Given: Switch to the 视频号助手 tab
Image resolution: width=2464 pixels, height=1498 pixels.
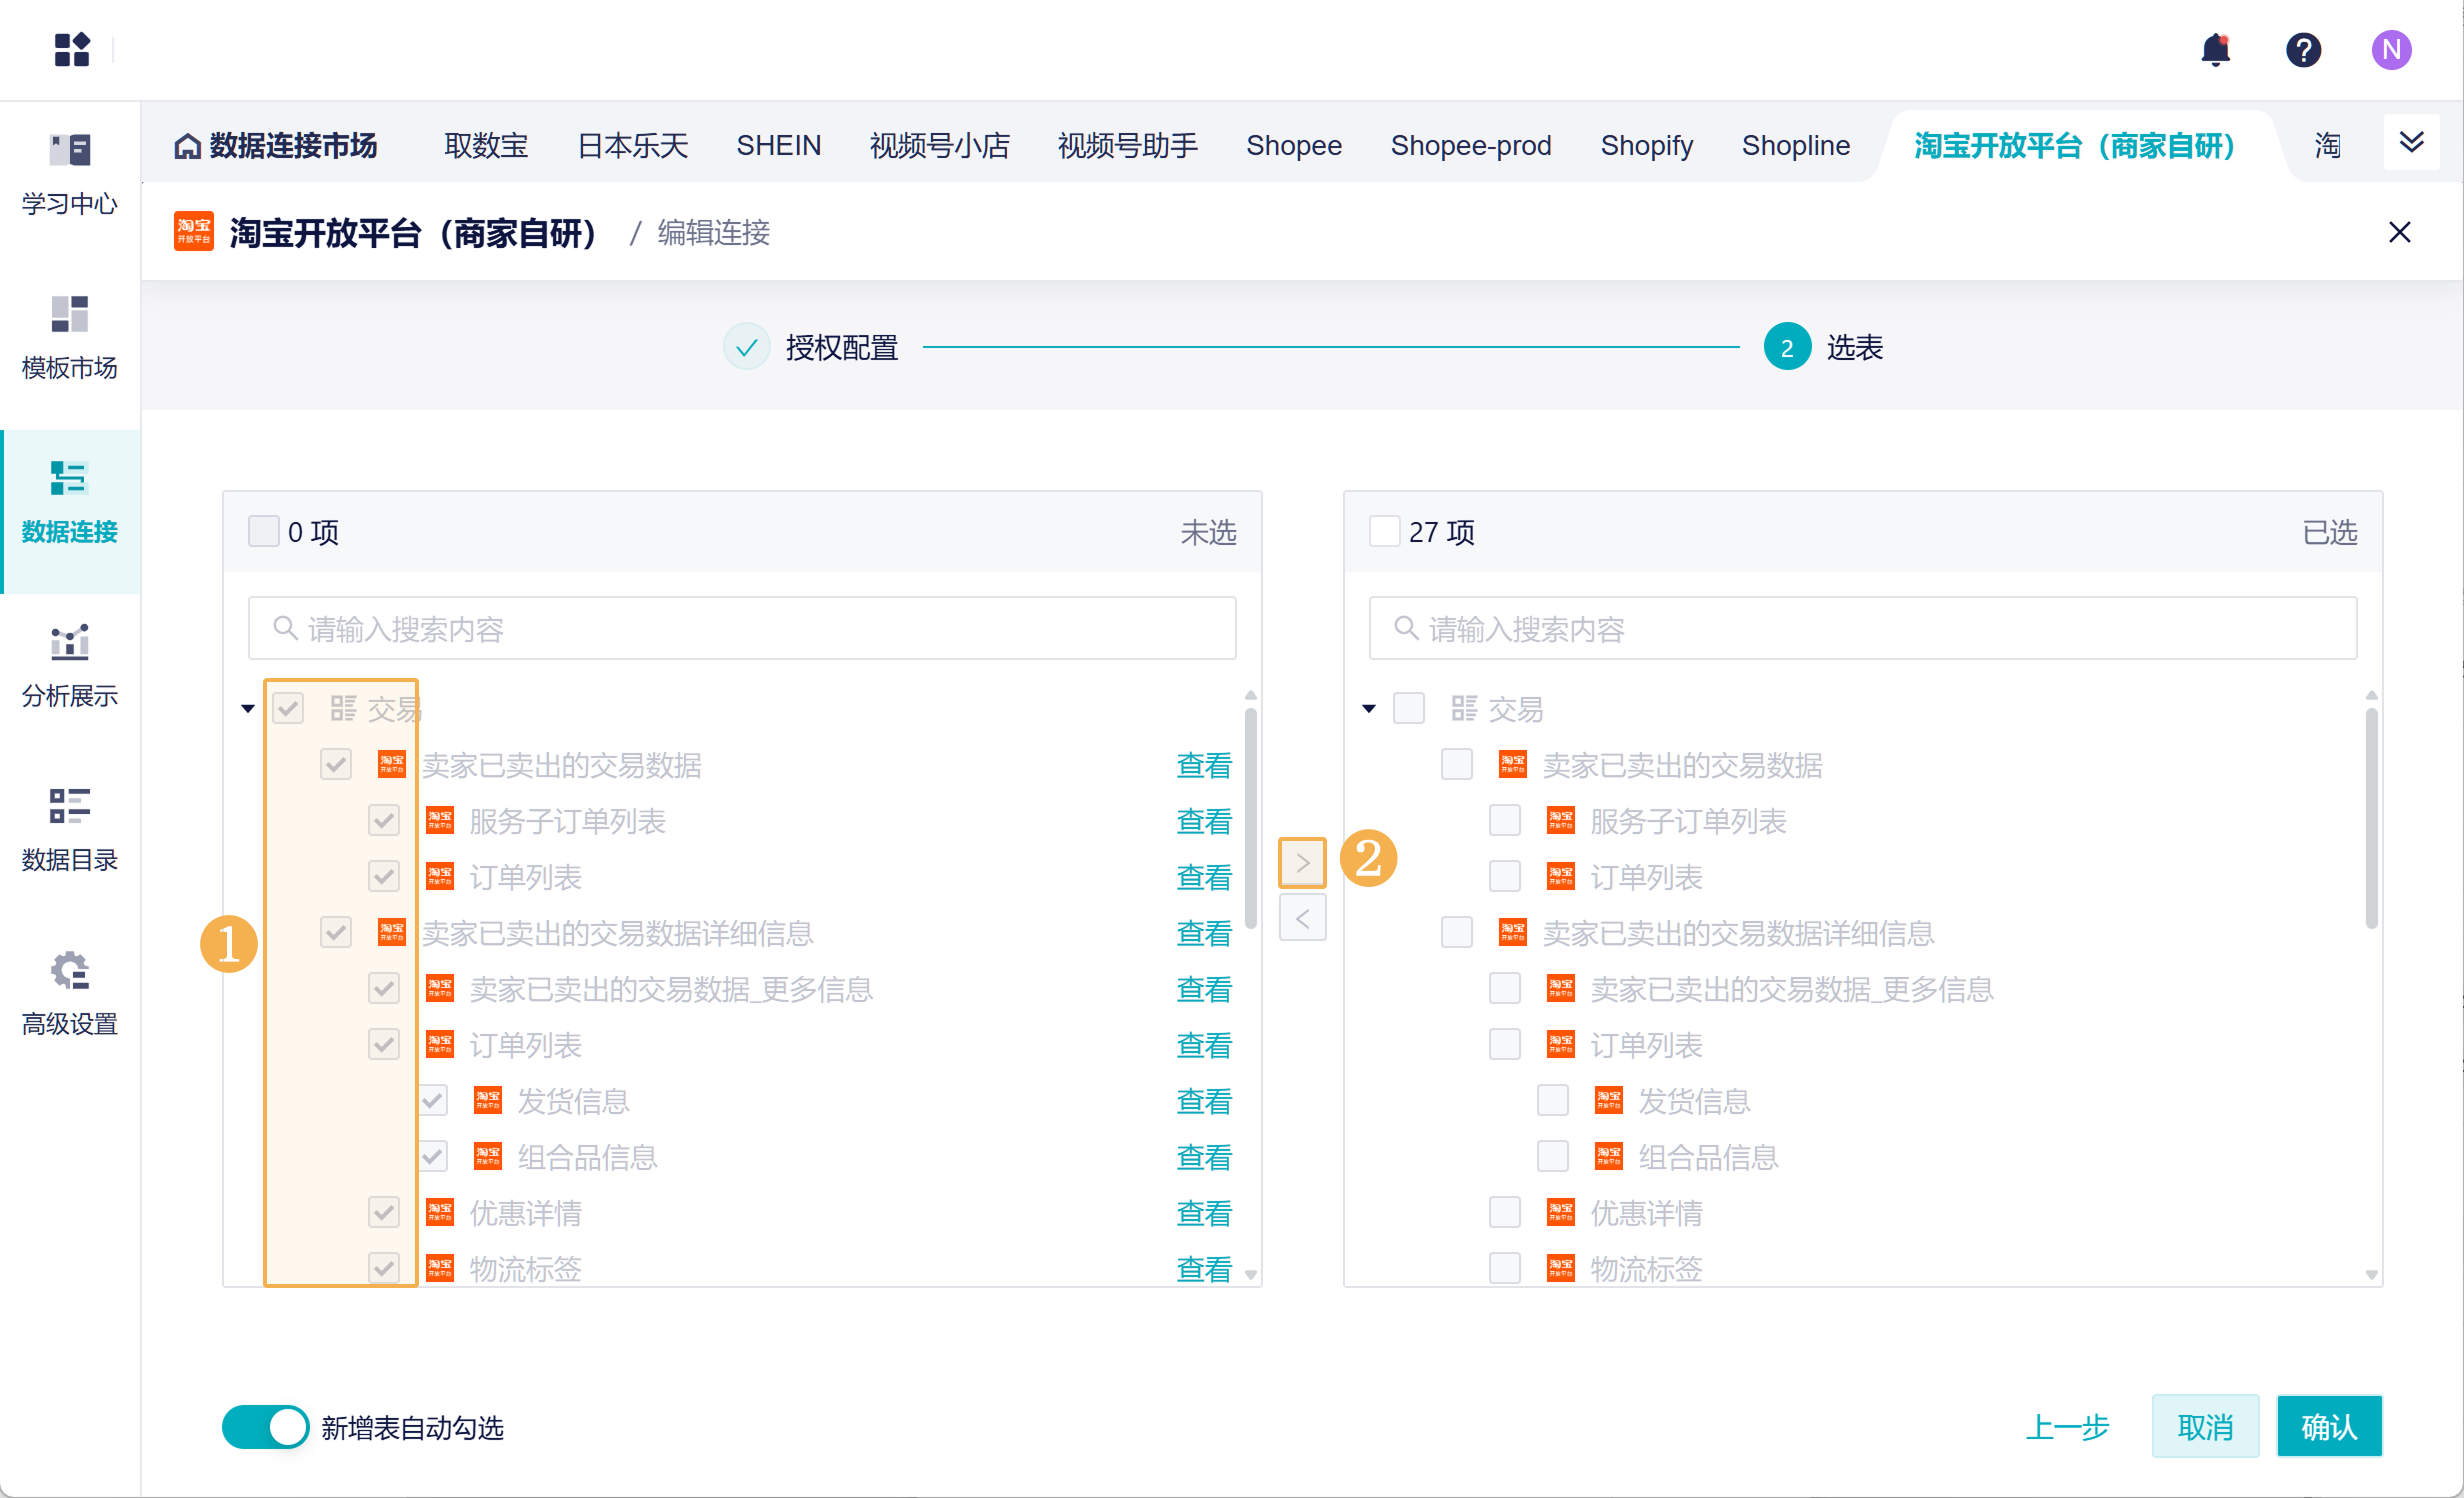Looking at the screenshot, I should [1128, 146].
